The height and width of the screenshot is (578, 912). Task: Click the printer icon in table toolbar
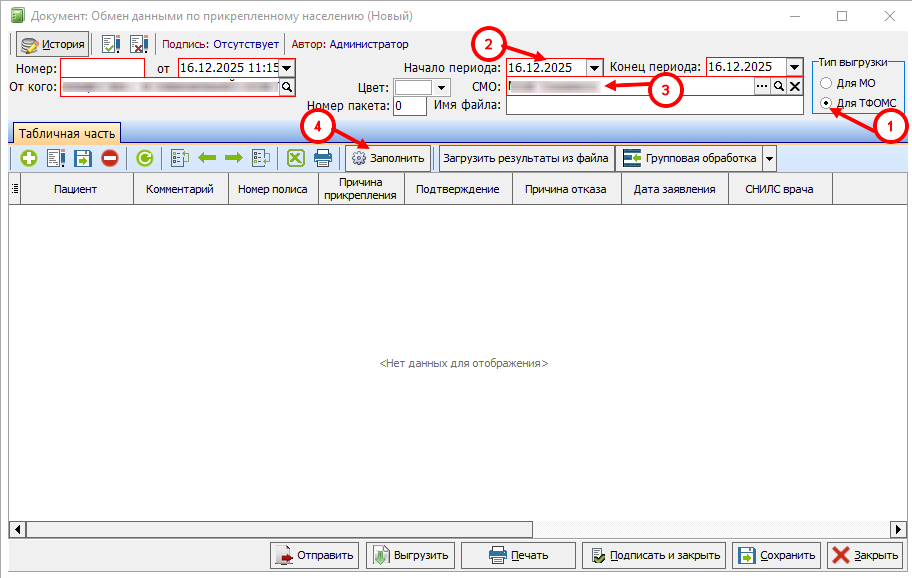click(x=323, y=158)
